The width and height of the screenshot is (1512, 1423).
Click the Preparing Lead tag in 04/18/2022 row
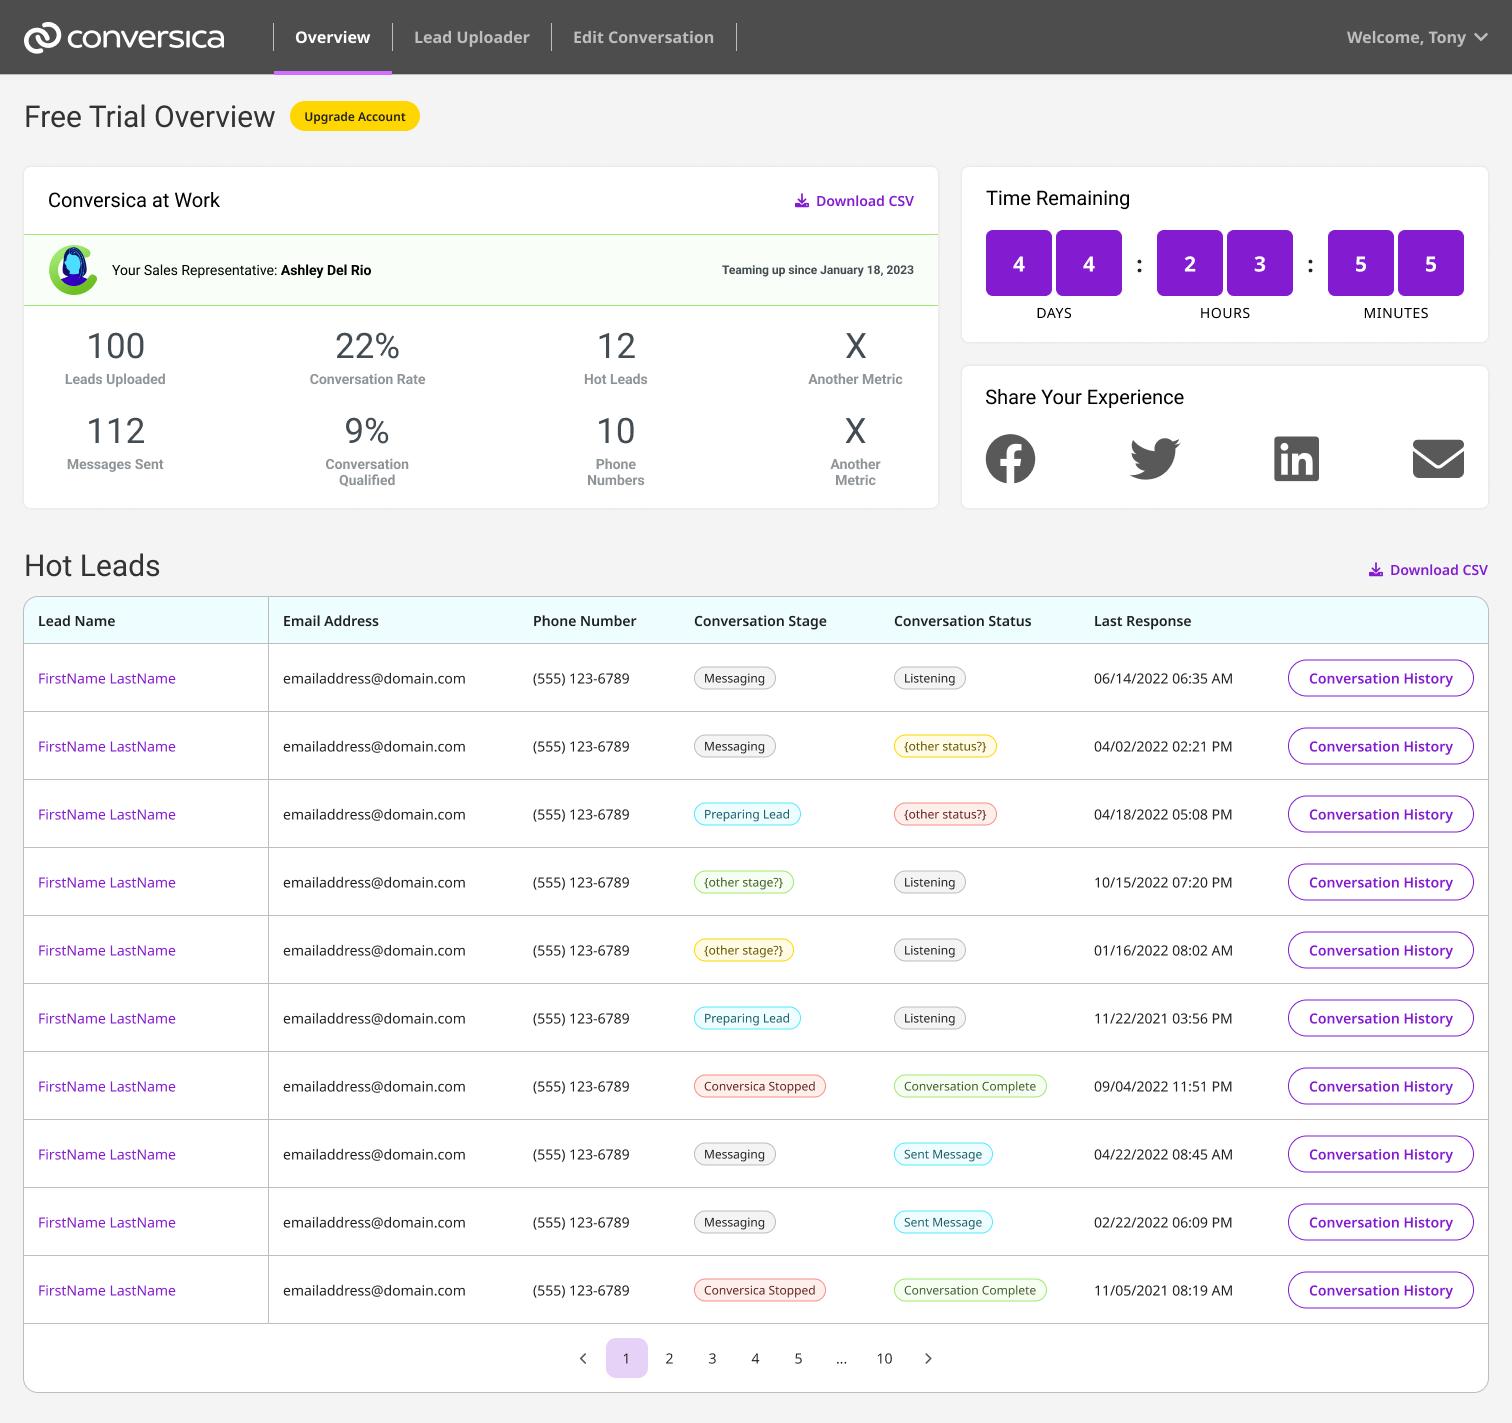(747, 814)
